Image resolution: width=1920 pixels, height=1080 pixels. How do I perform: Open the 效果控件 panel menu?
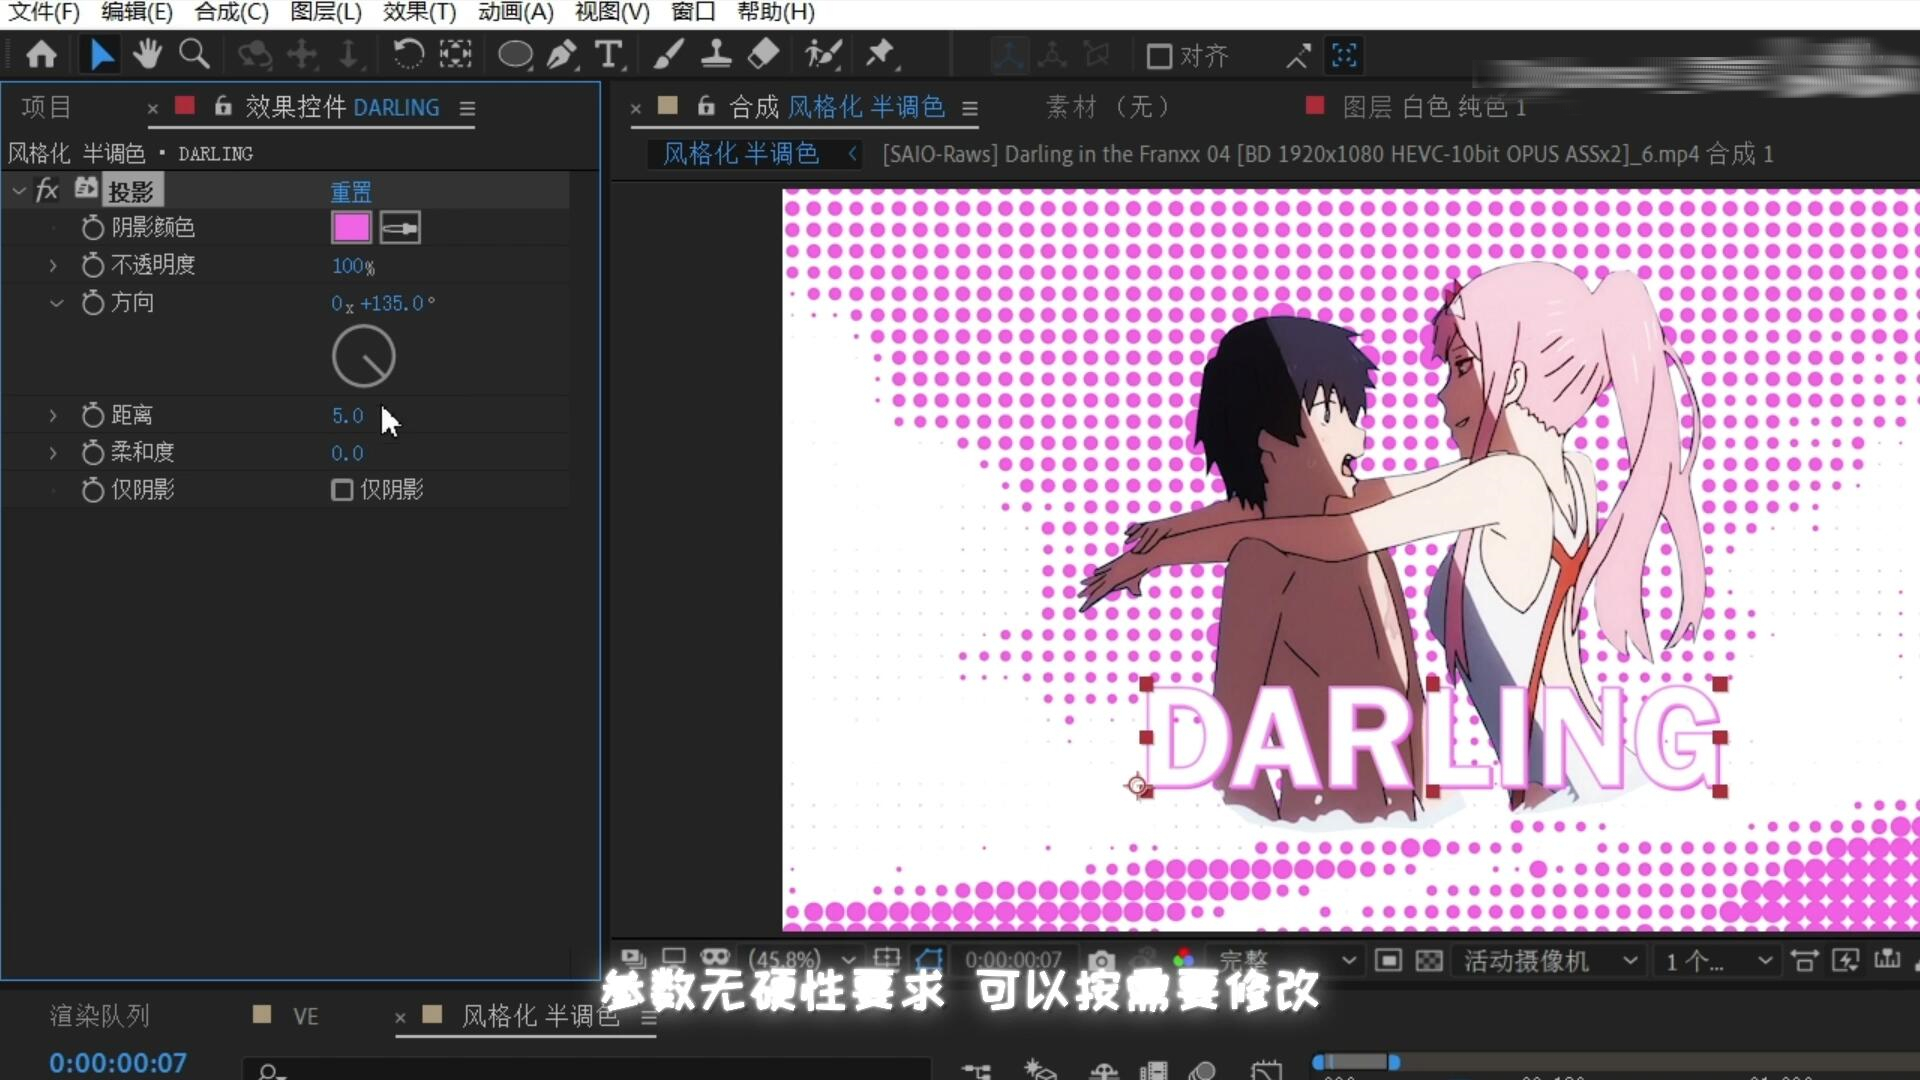click(x=467, y=107)
